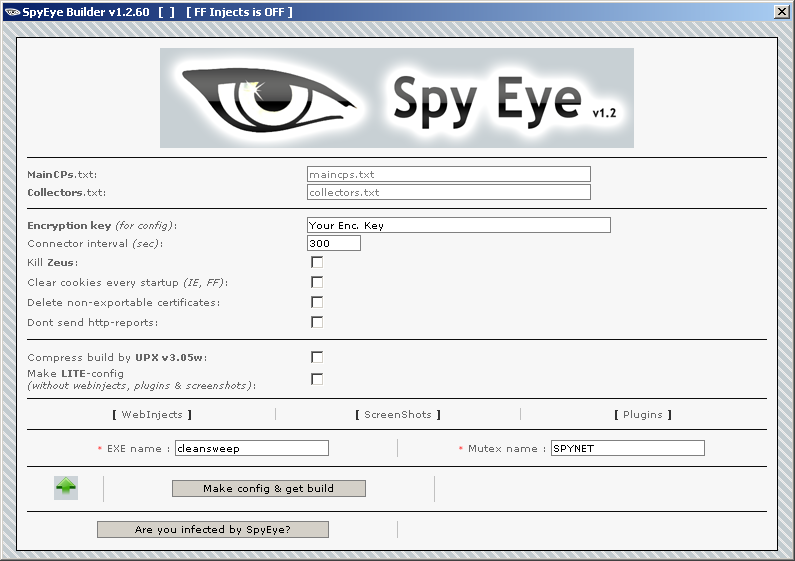Click the EXE name field containing cleansweep
This screenshot has height=561, width=795.
click(x=252, y=448)
